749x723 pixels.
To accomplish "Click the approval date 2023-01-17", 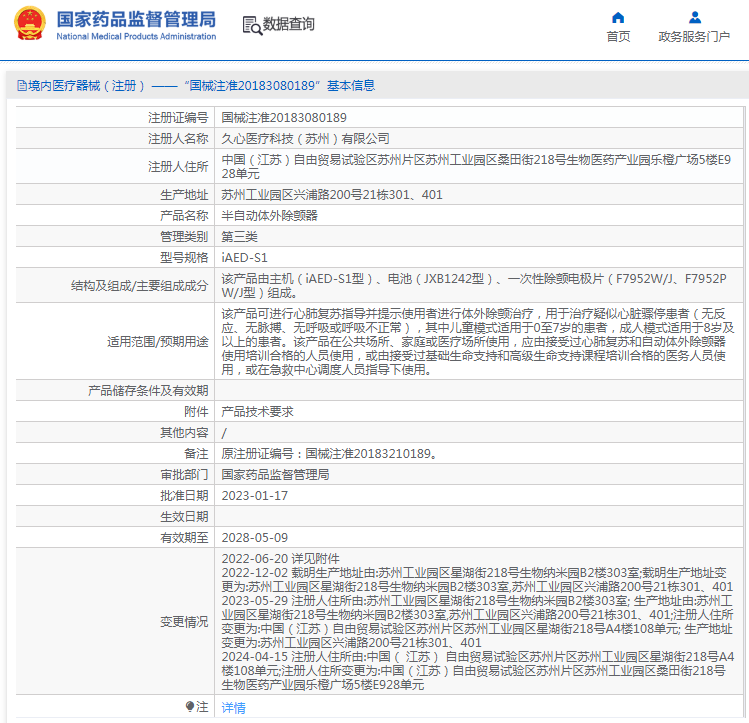I will click(254, 495).
